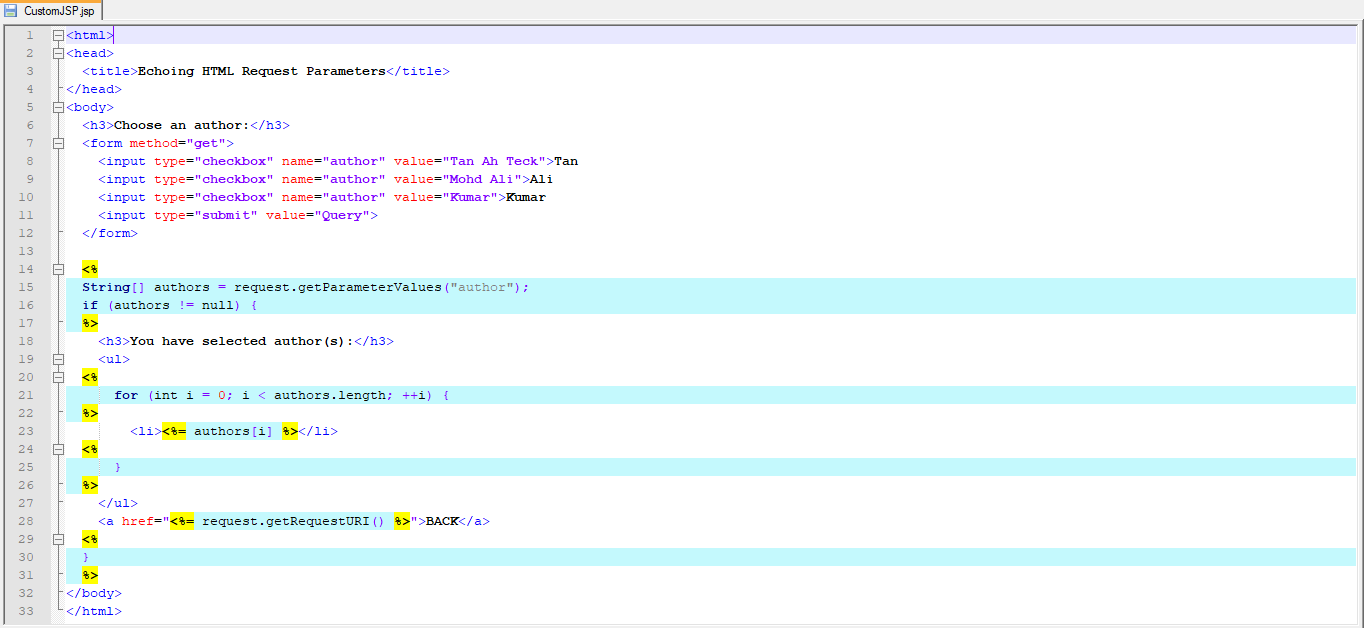Select the CustomJSP.jsp file tab
Screen dimensions: 1364x628
pyautogui.click(x=51, y=10)
